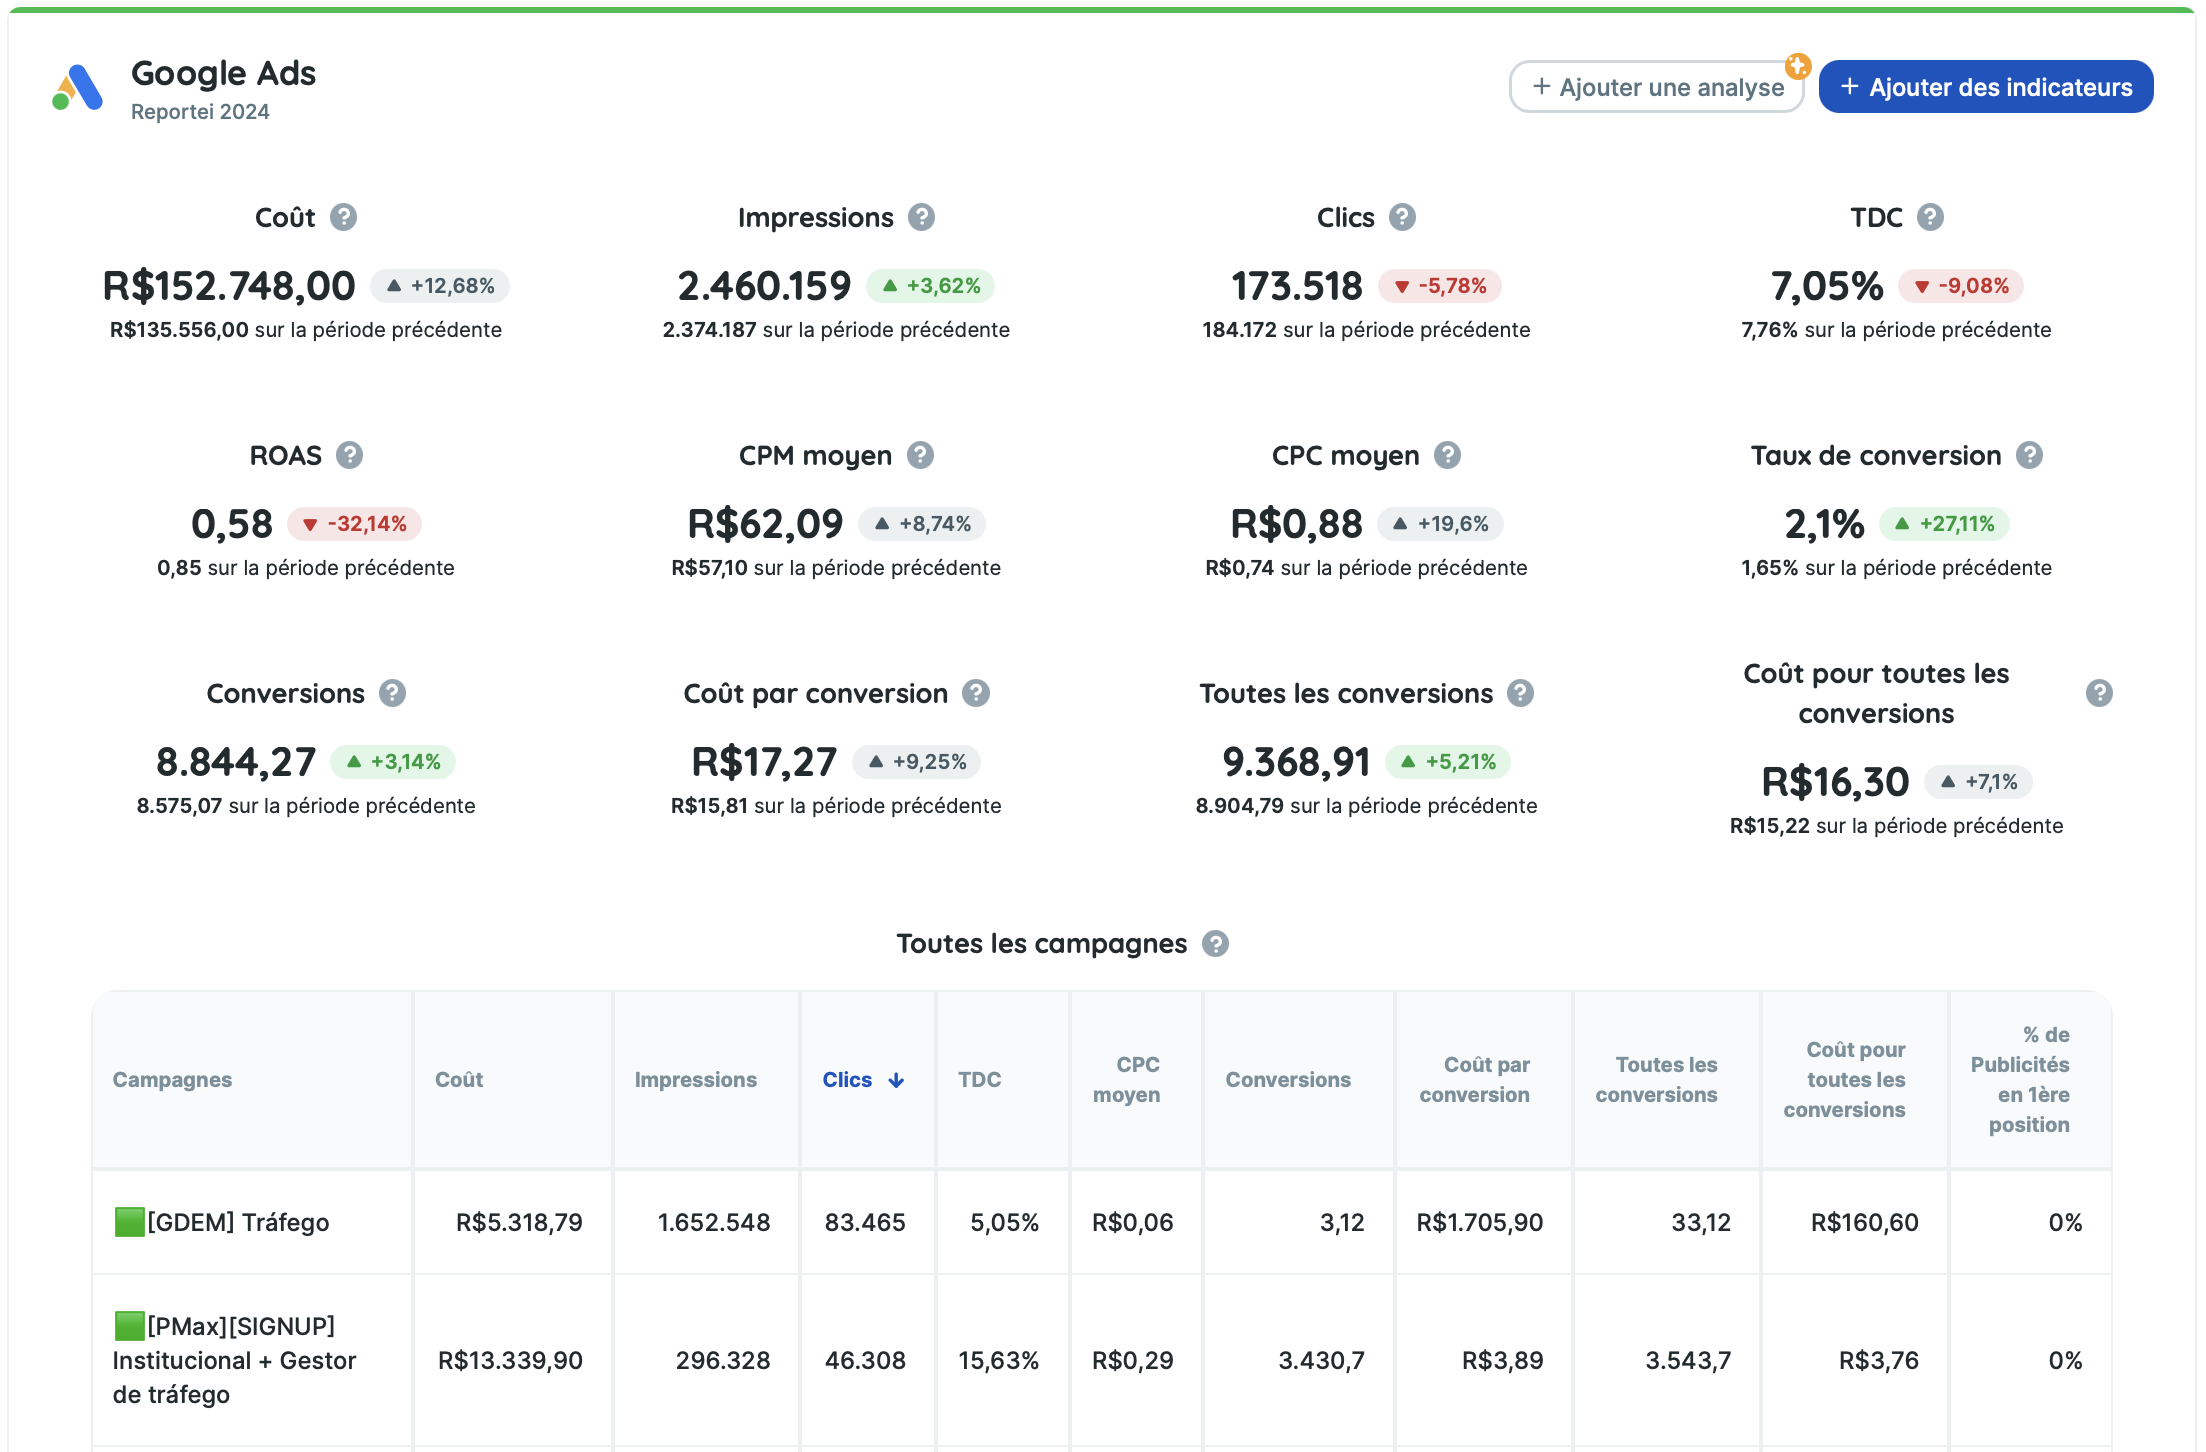Screen dimensions: 2206x1452
Task: Select the [PMax][SIGNUP] Institucional campaign row
Action: [234, 1360]
